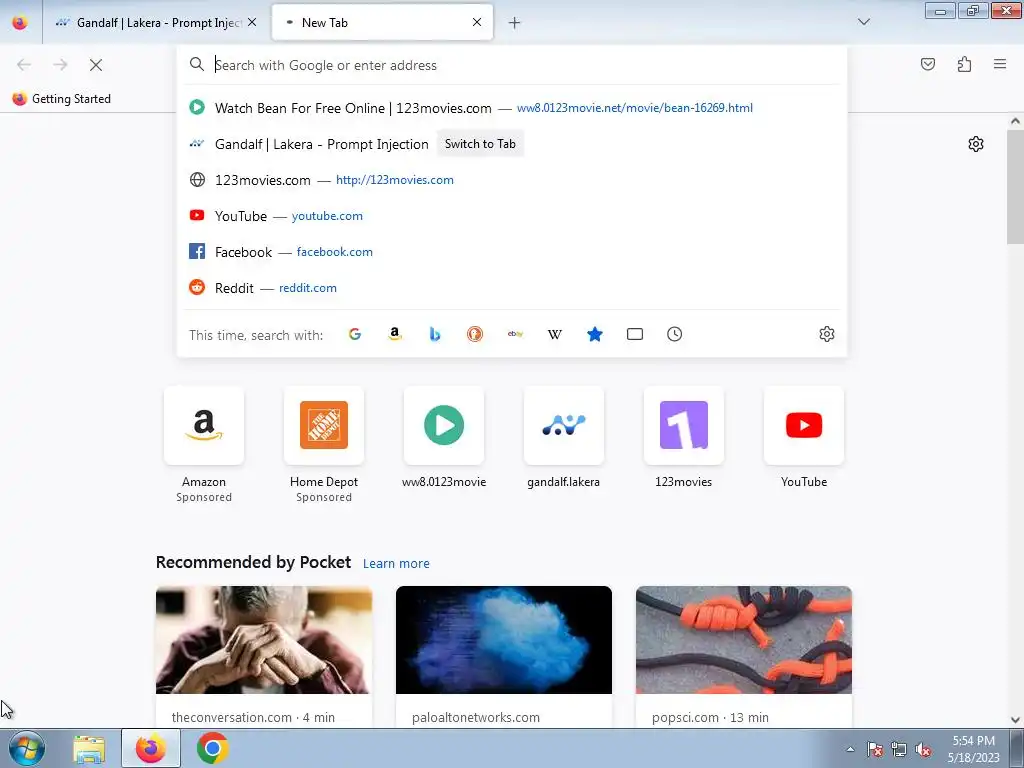Search this time with eBay icon
This screenshot has width=1024, height=768.
tap(515, 334)
